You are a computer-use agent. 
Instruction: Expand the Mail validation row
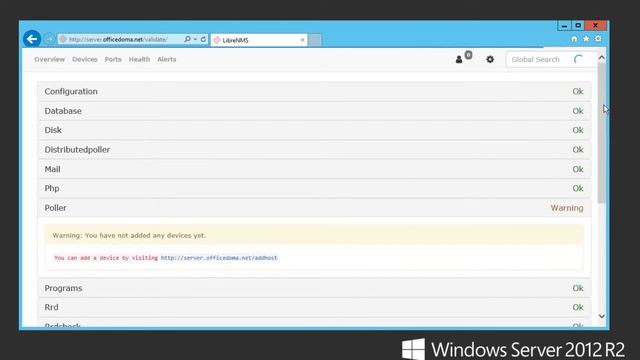tap(314, 169)
